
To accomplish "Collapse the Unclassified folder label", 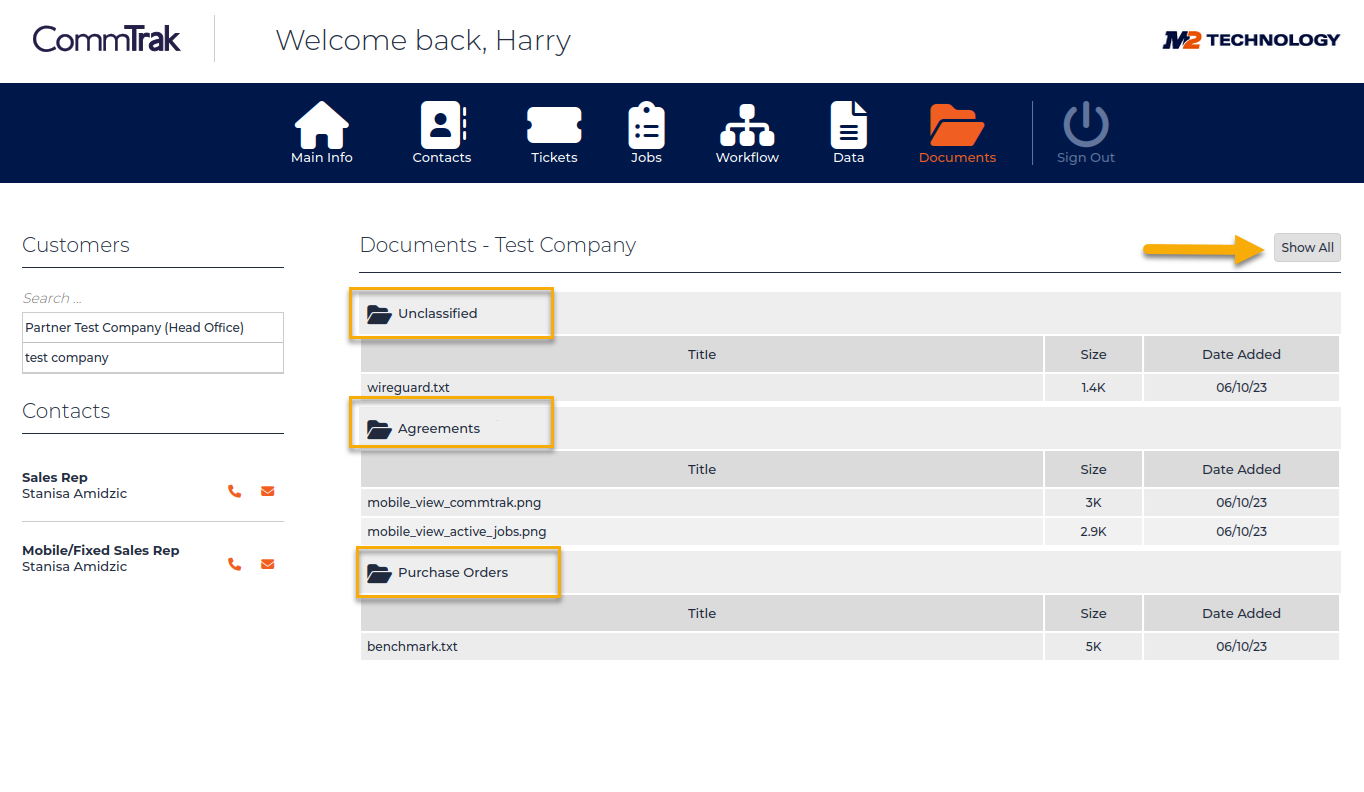I will tap(438, 313).
